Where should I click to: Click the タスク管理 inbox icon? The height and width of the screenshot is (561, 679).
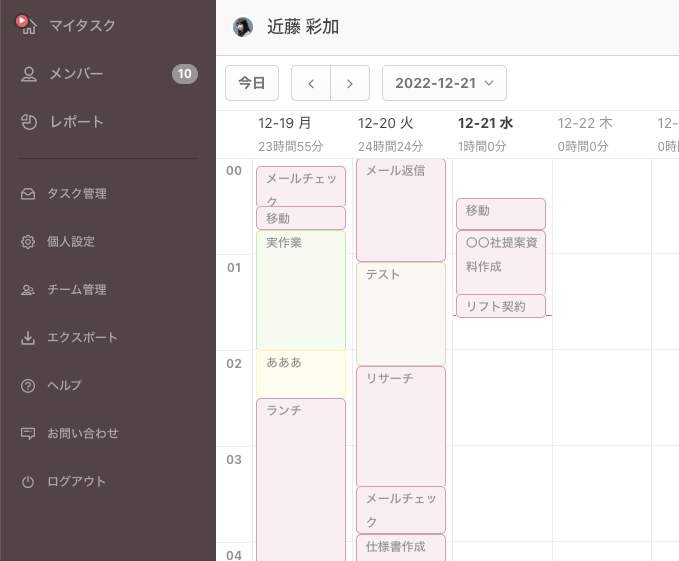[x=28, y=193]
